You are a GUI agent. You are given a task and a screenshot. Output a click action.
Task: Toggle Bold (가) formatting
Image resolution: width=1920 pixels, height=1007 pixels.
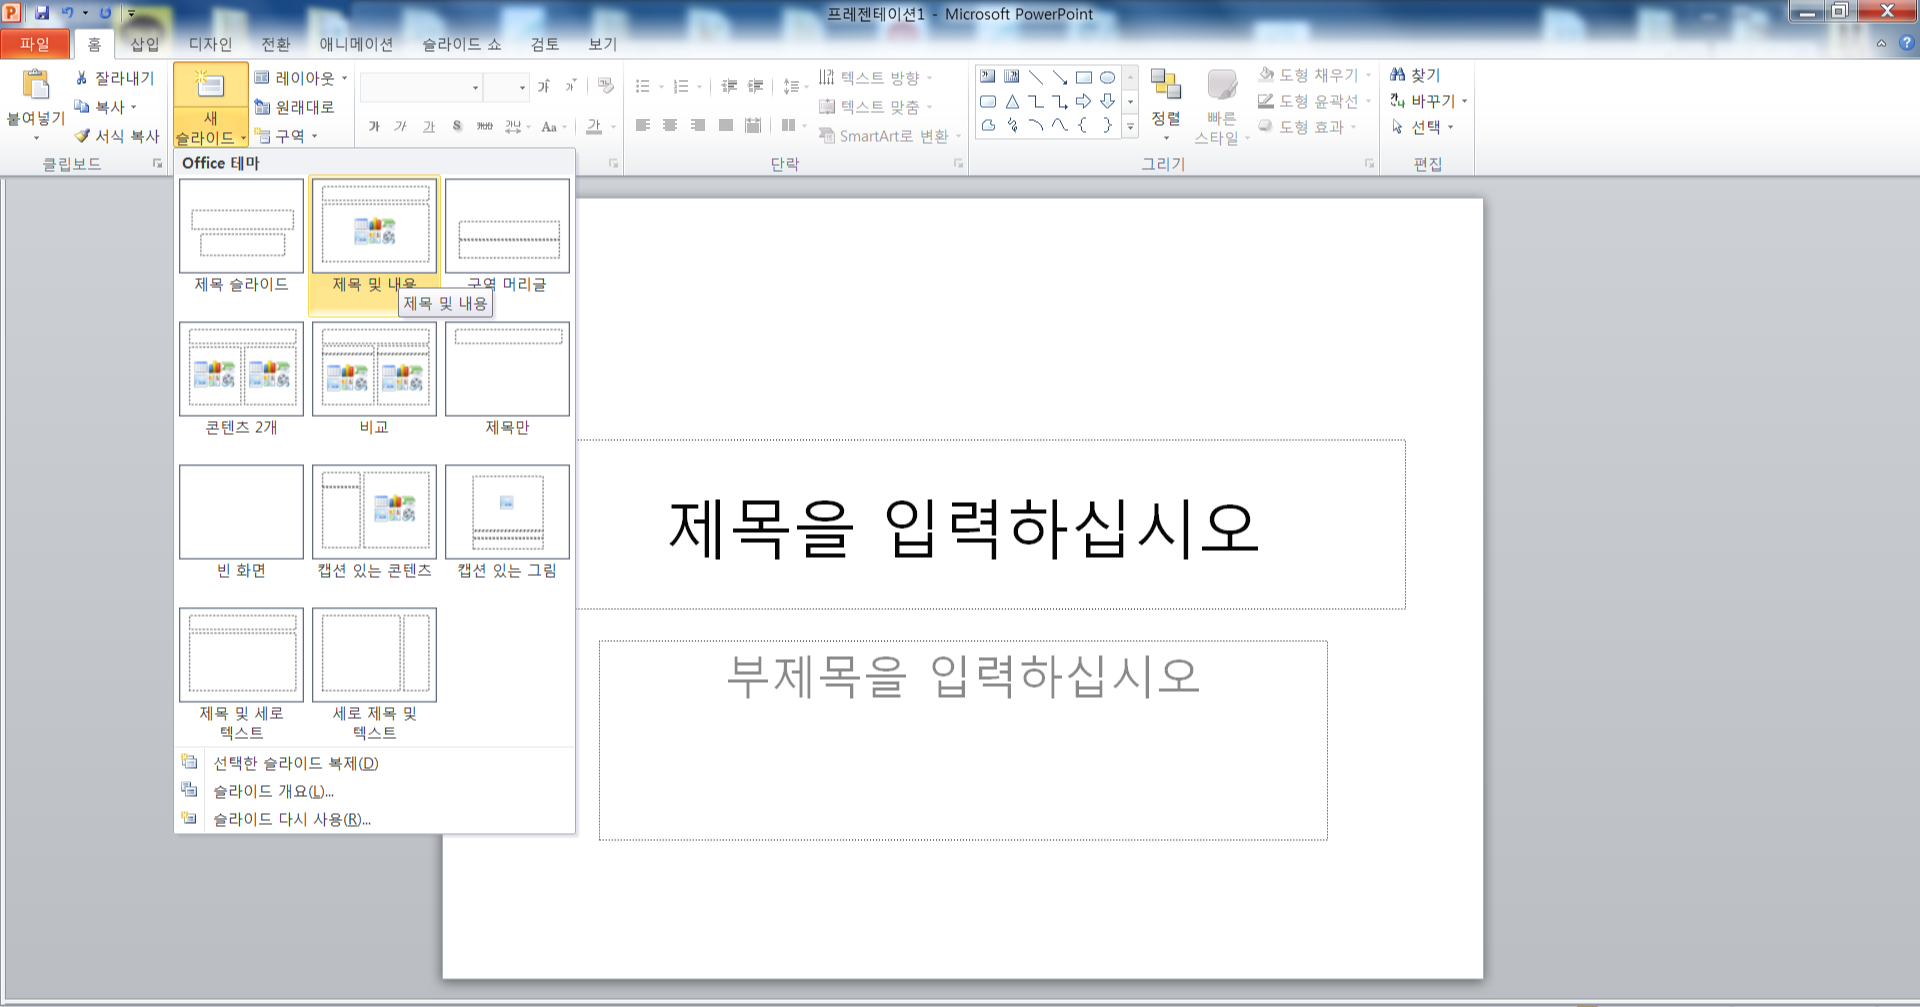click(x=374, y=126)
